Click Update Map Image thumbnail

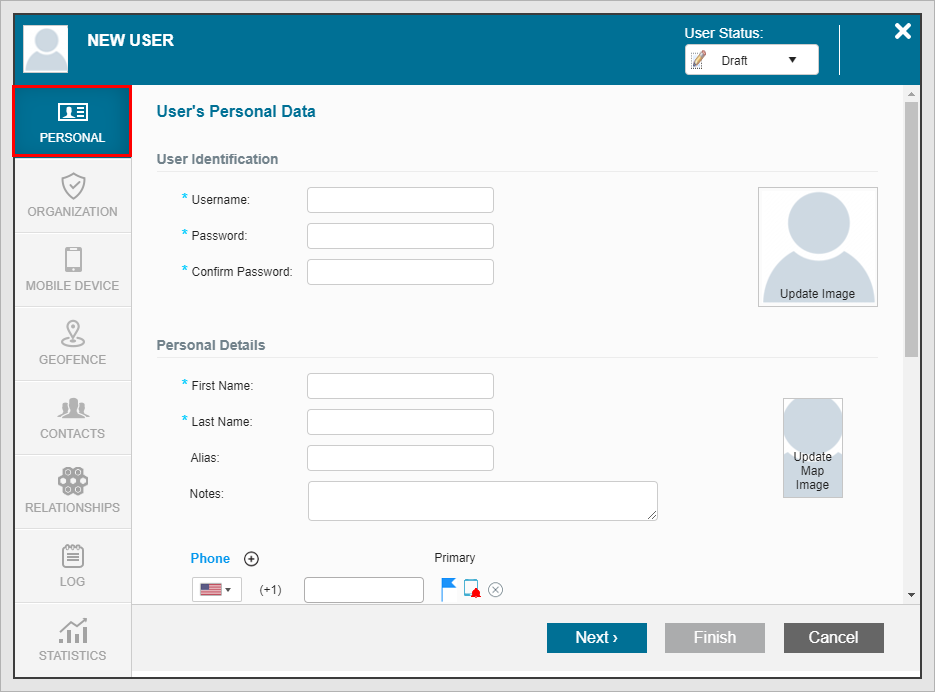click(812, 447)
